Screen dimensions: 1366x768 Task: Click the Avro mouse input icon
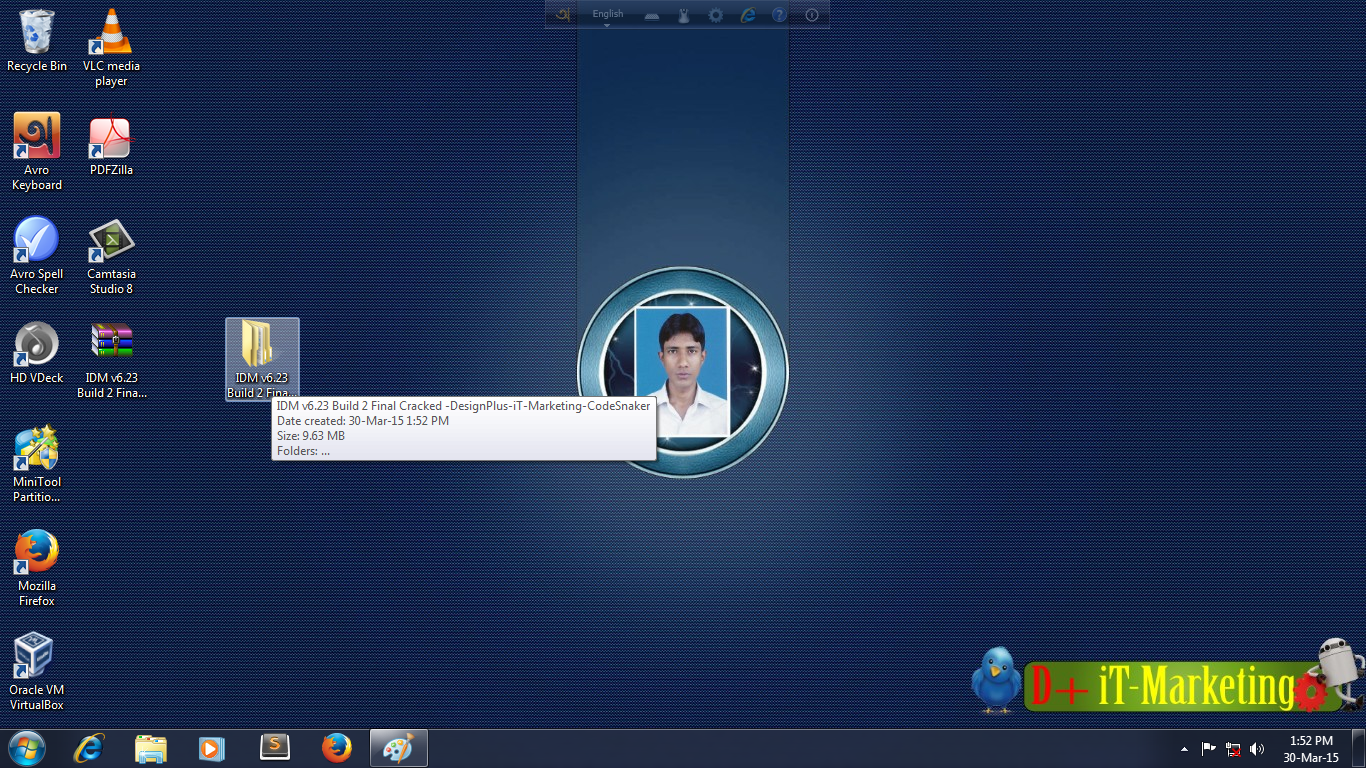pos(684,15)
